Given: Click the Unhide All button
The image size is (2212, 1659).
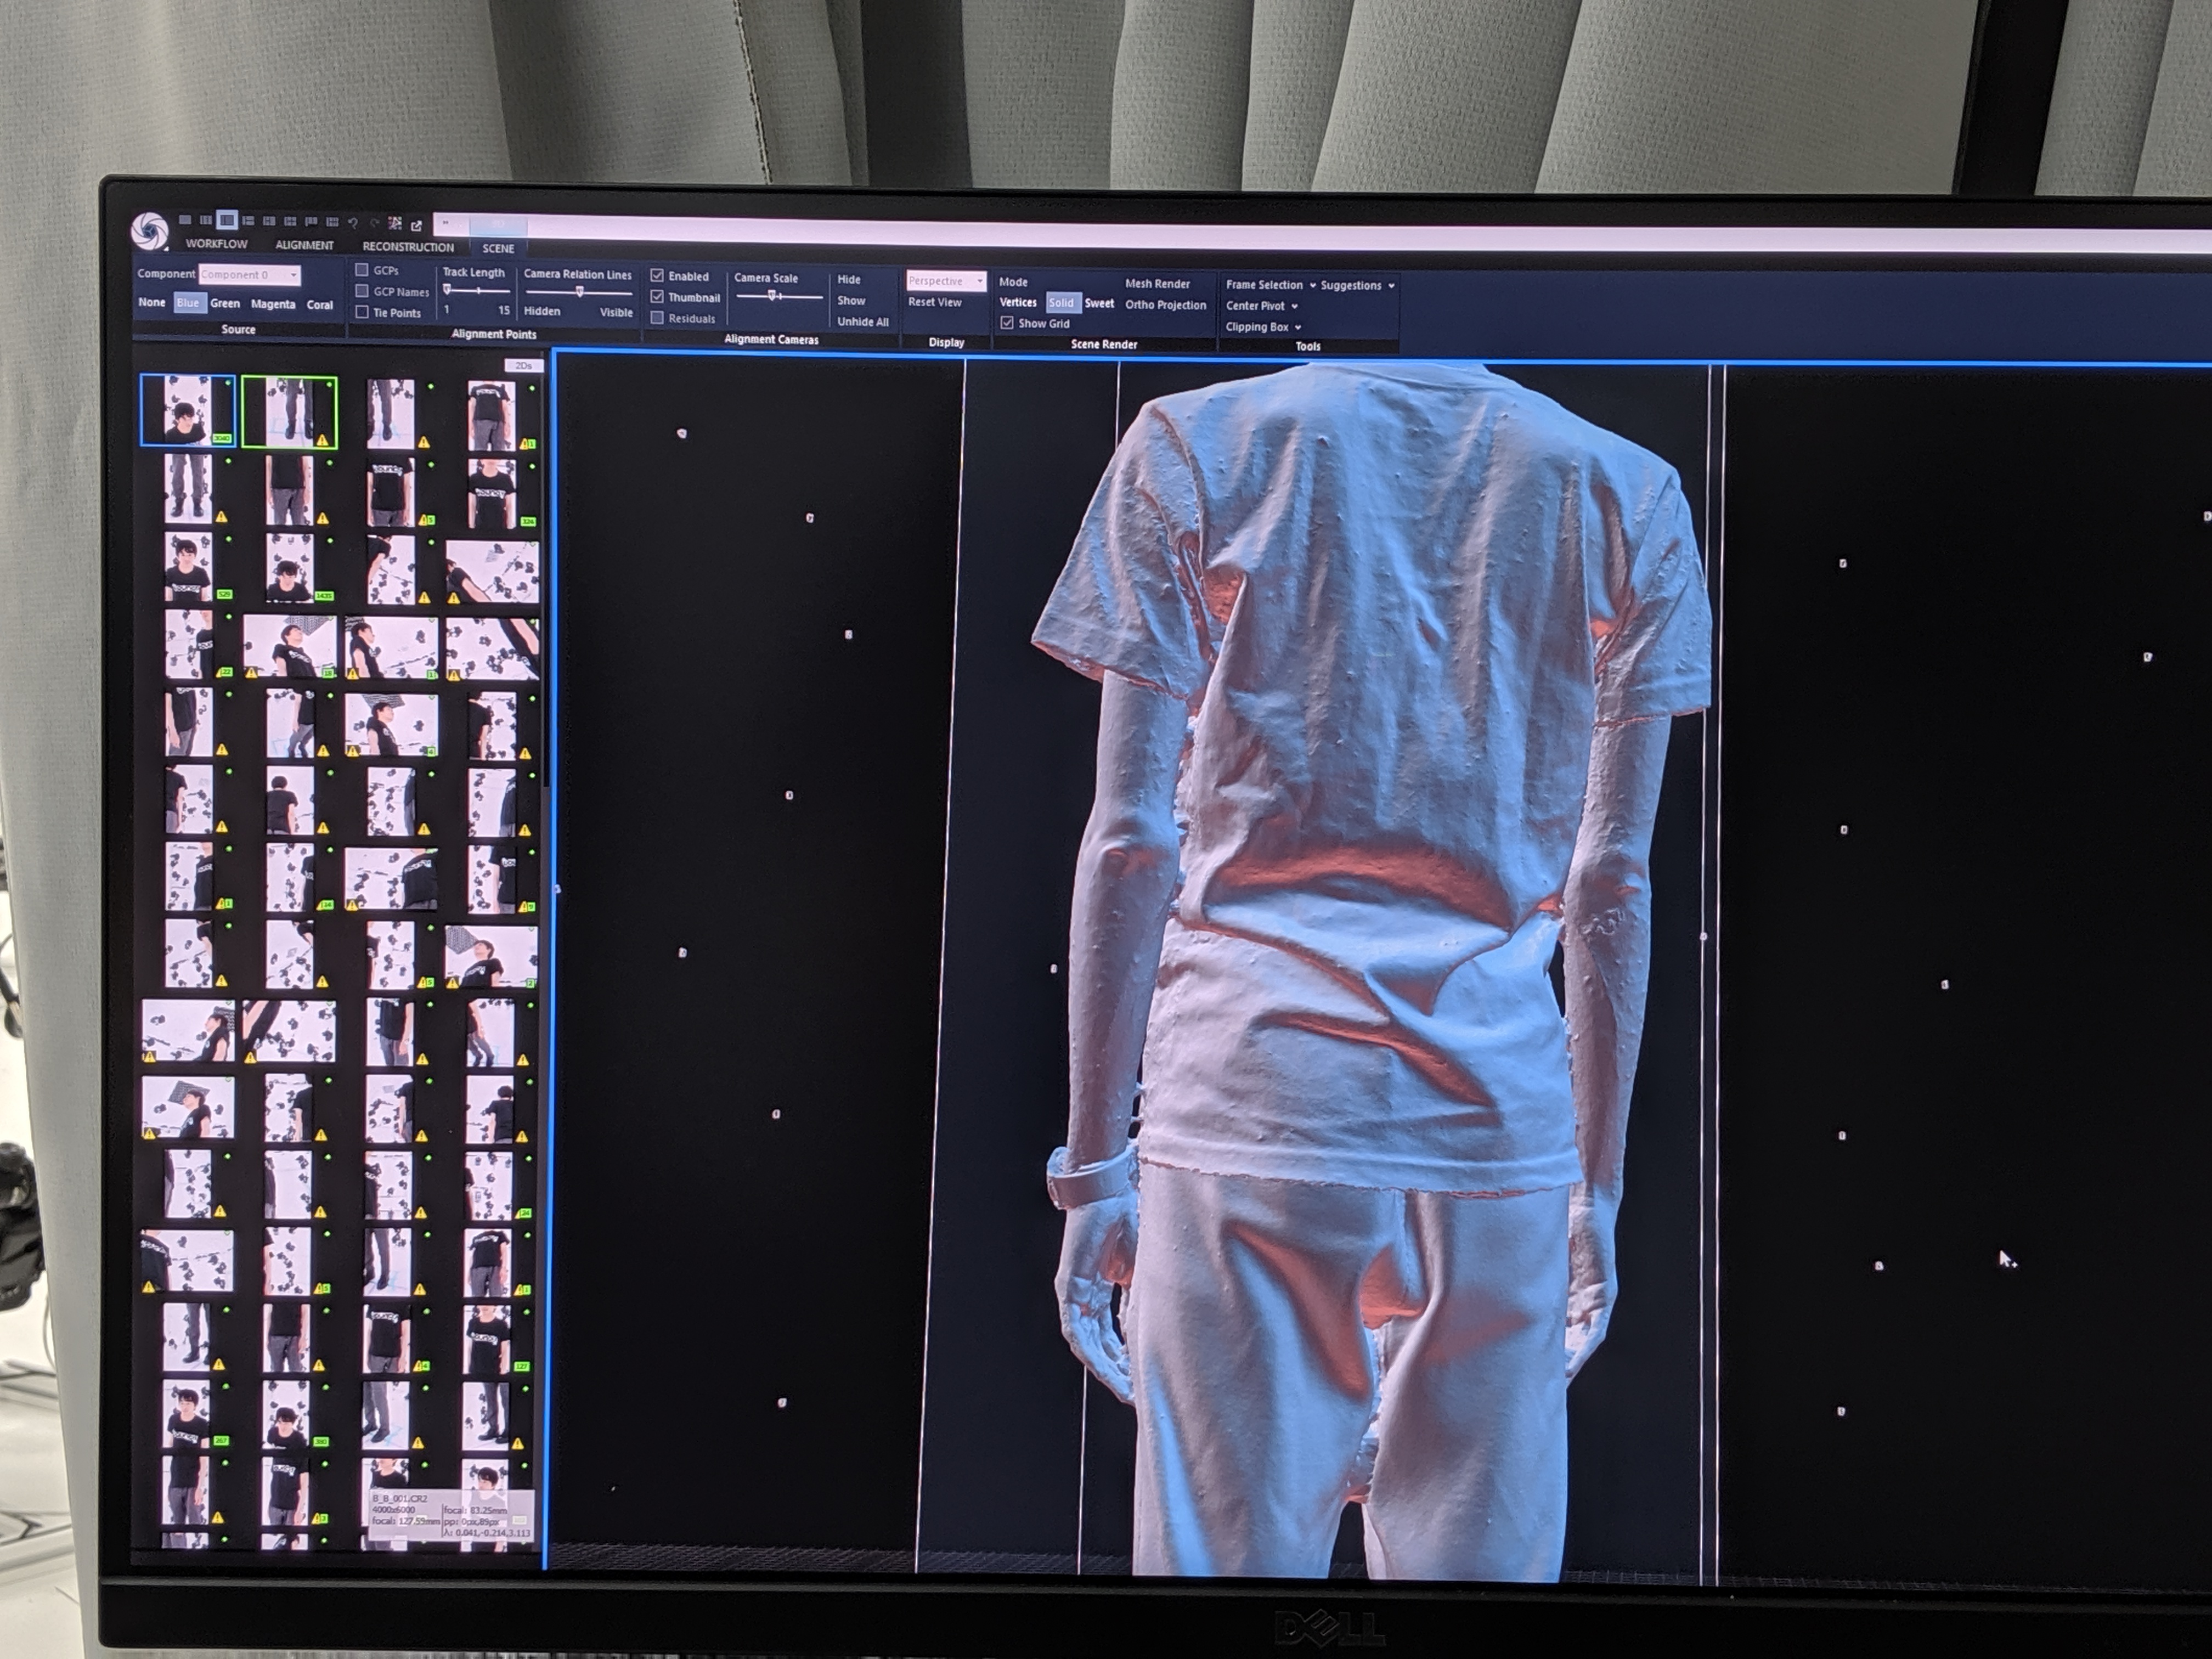Looking at the screenshot, I should click(x=862, y=322).
